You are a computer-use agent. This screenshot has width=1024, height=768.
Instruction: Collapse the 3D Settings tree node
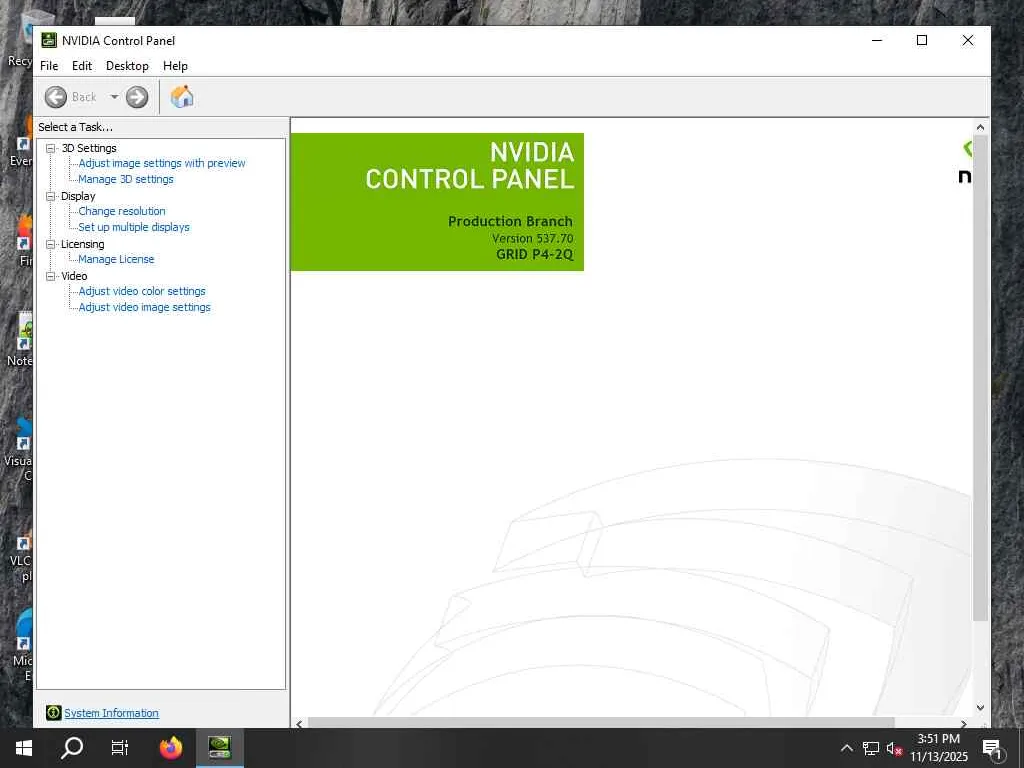(x=50, y=148)
